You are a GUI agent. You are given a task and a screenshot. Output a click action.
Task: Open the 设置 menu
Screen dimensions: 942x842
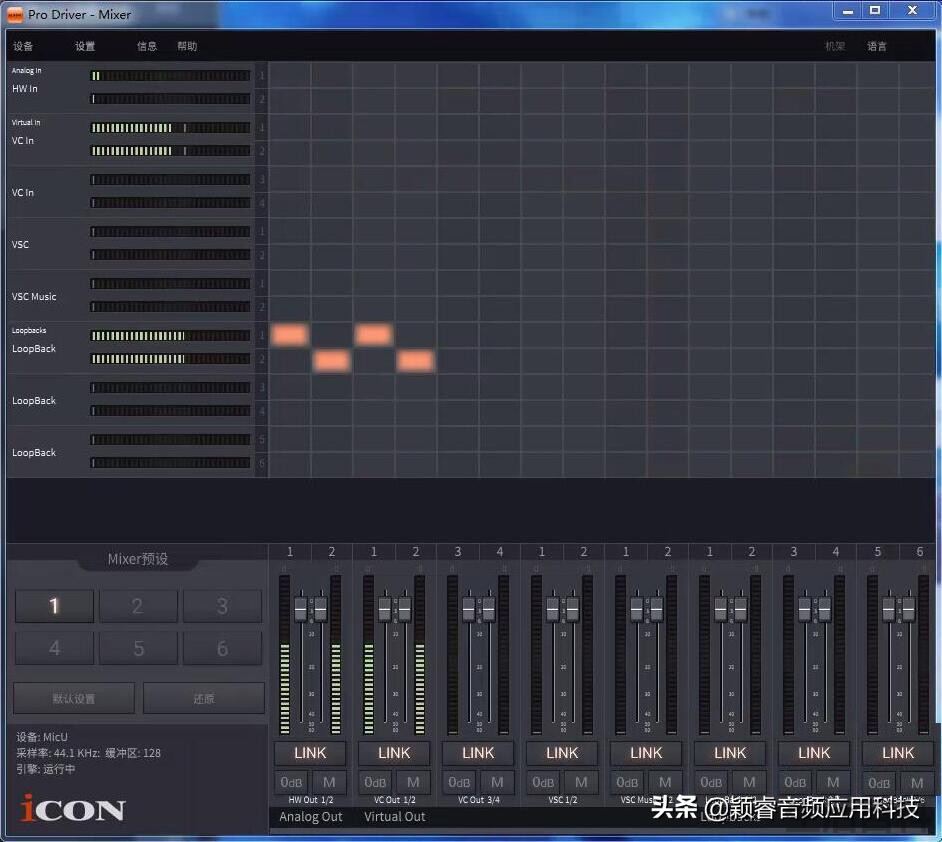click(x=85, y=46)
